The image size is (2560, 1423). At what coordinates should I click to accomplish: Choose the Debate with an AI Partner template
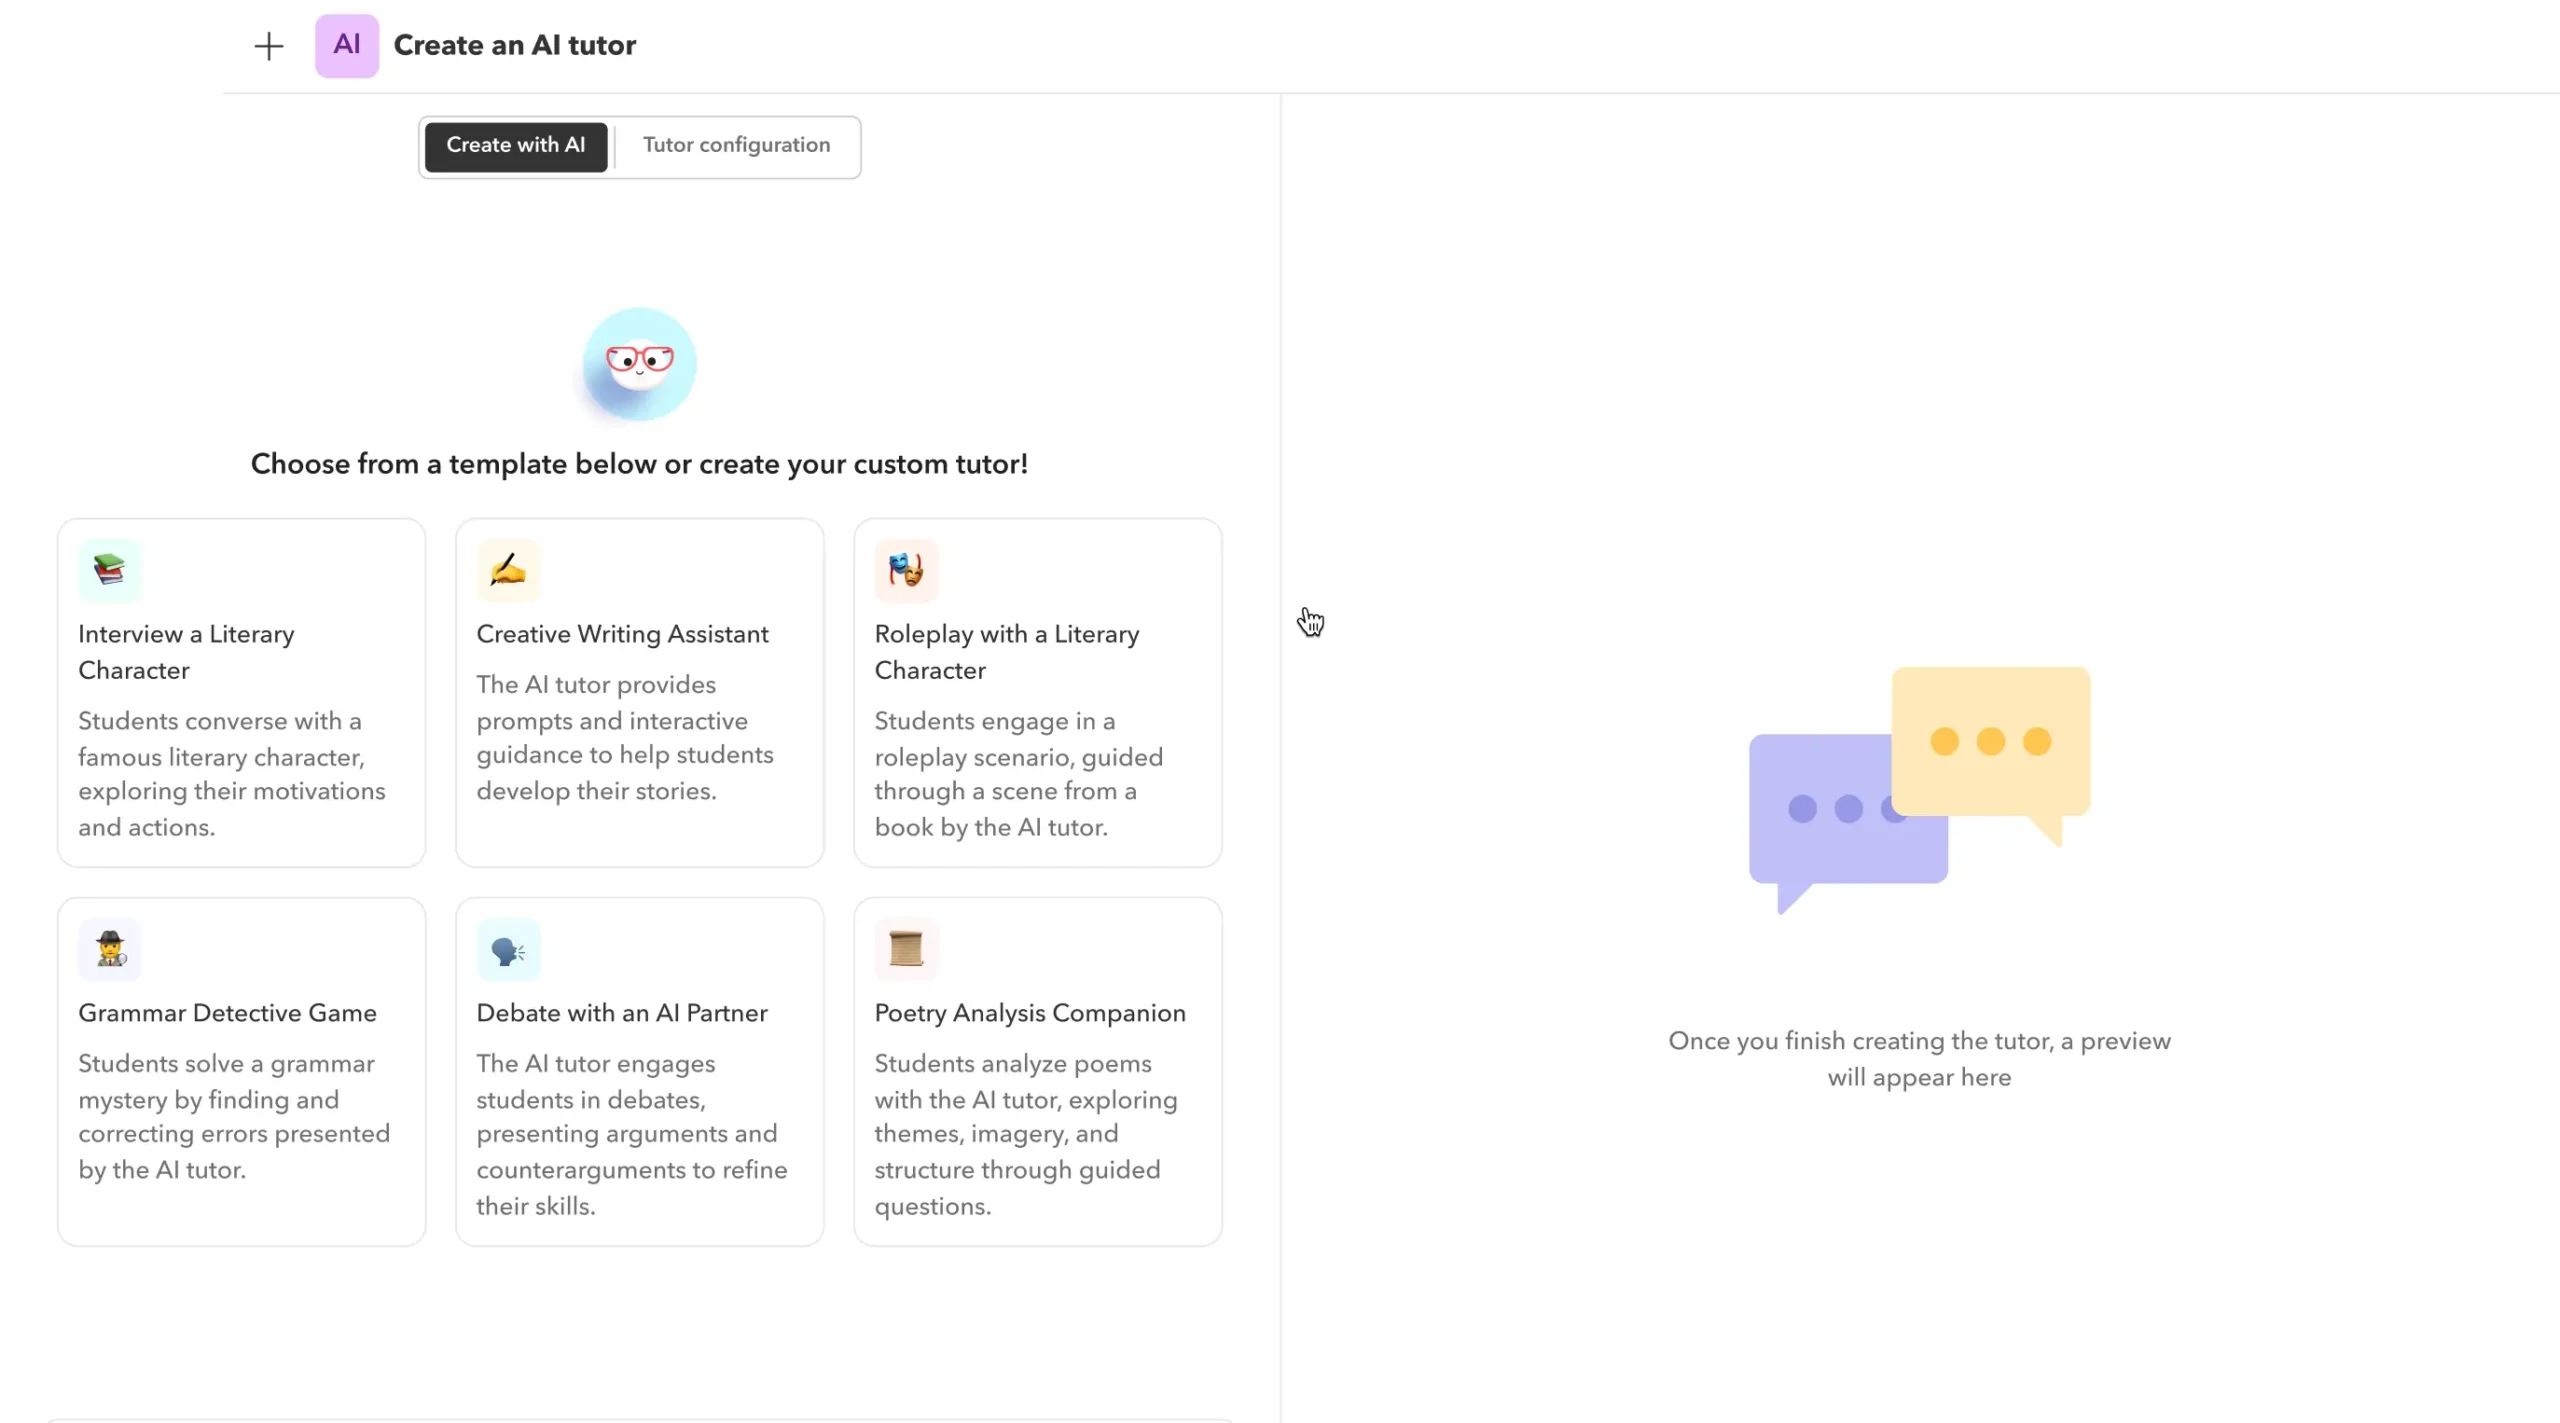(639, 1070)
